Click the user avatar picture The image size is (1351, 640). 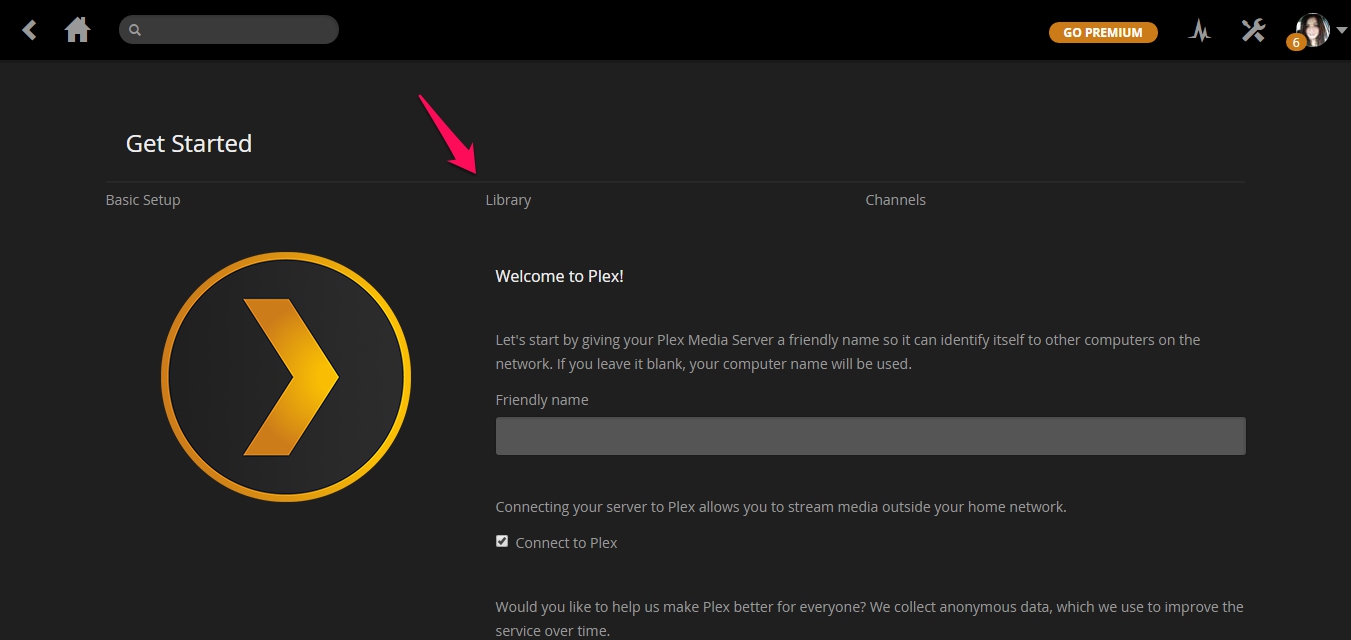[x=1314, y=29]
